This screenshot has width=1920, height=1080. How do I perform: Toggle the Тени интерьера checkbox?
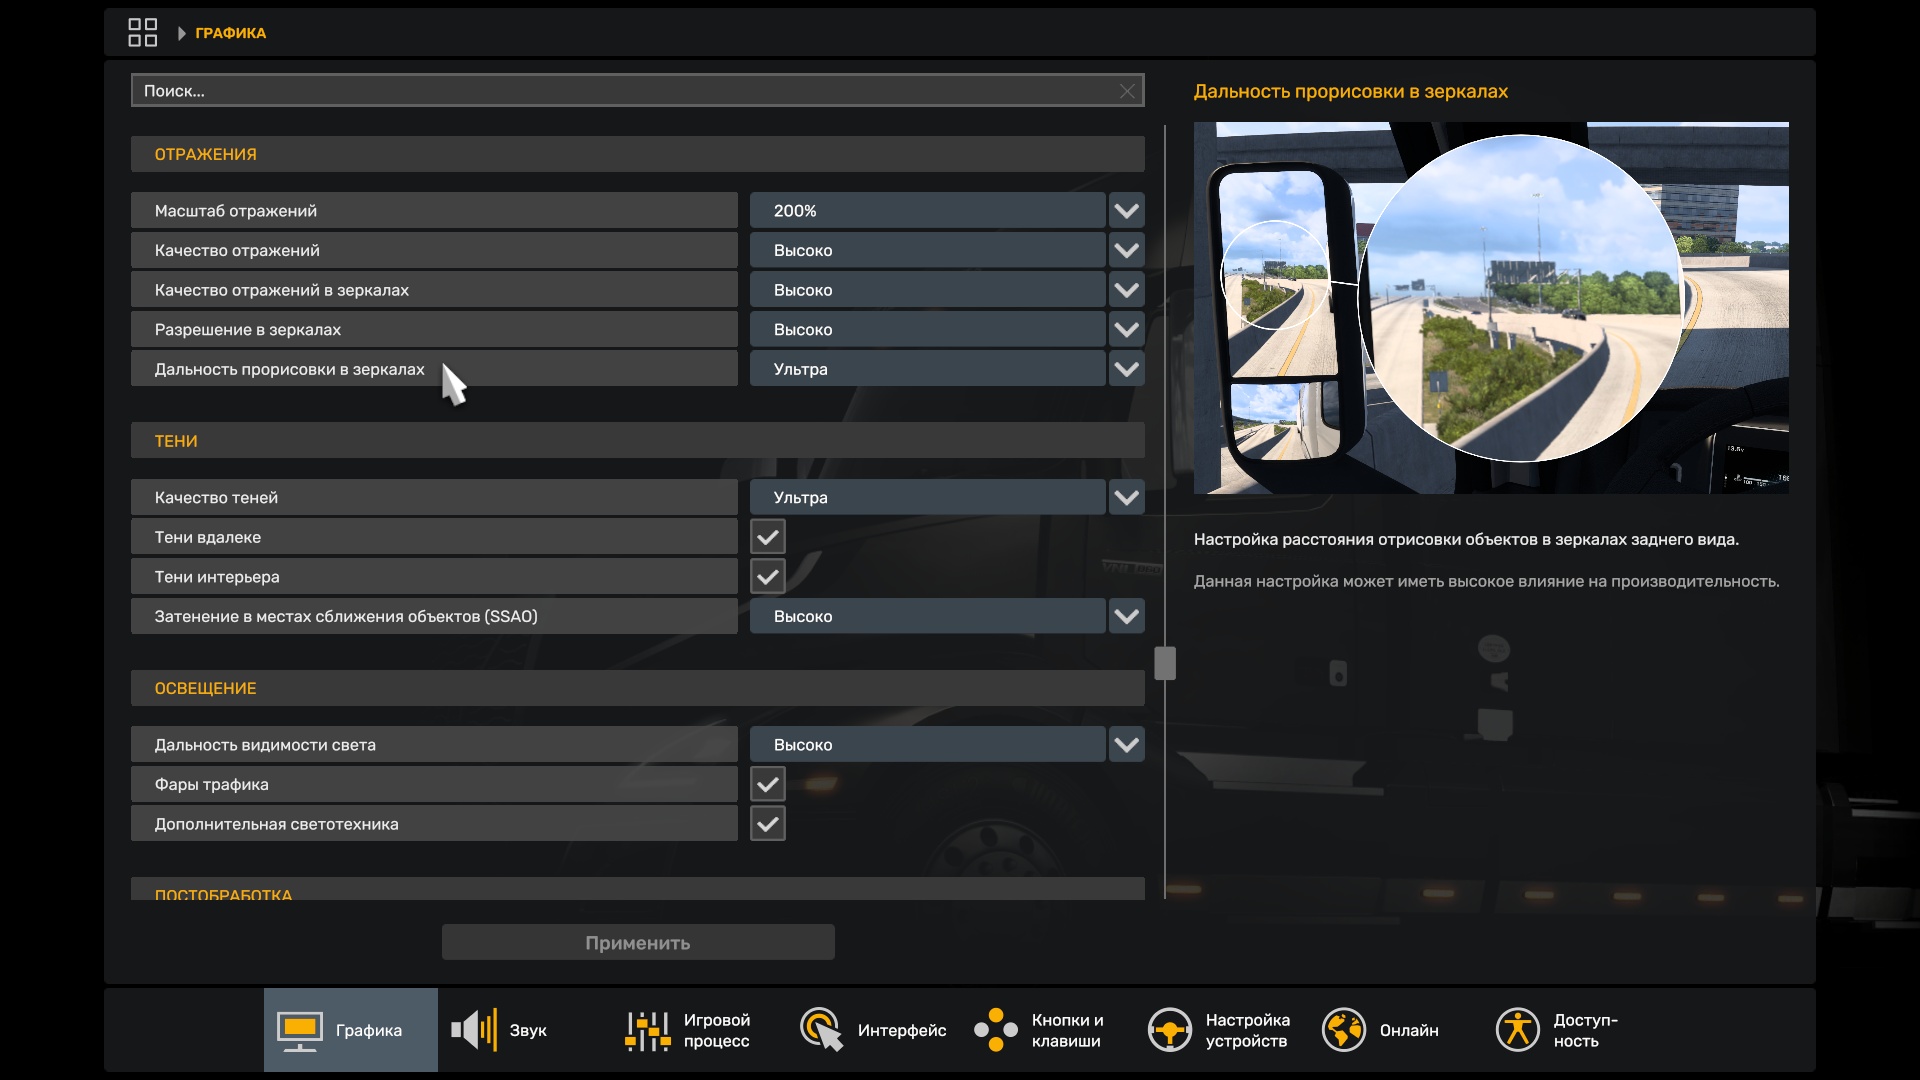(x=767, y=577)
